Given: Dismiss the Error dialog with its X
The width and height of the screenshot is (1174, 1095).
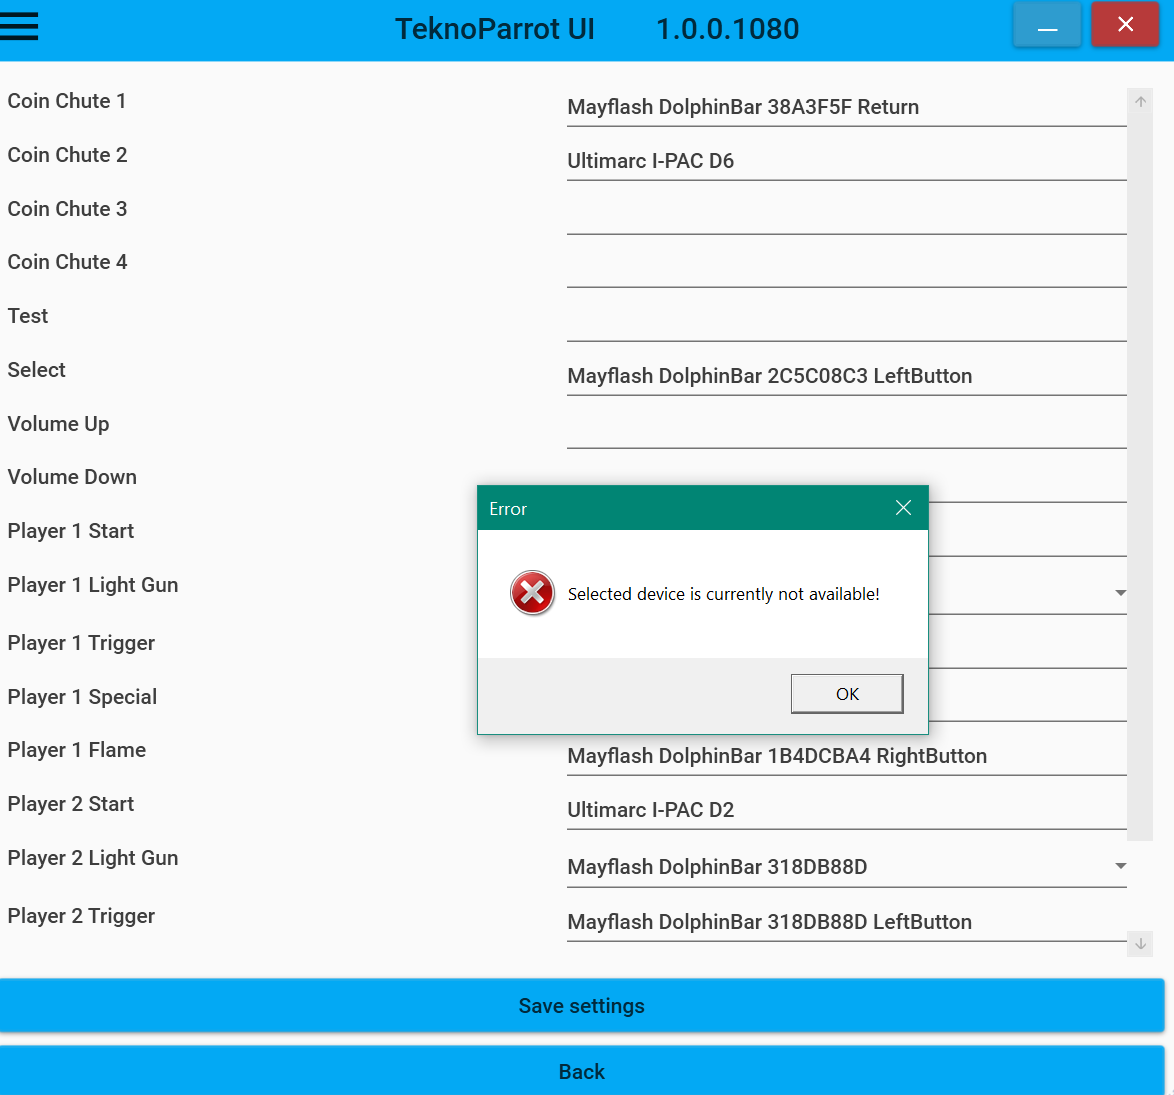Looking at the screenshot, I should (903, 508).
